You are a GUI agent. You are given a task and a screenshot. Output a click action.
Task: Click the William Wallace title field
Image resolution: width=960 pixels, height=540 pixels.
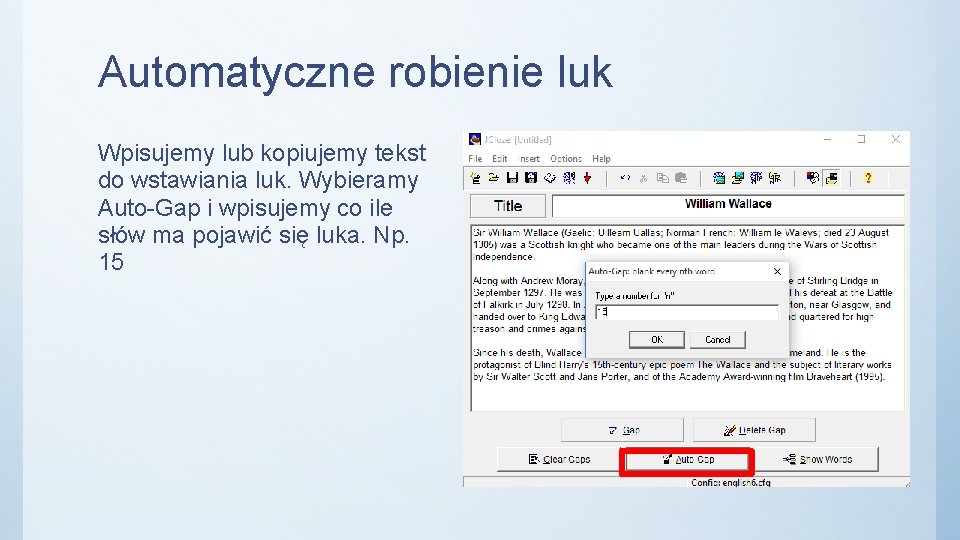[728, 206]
